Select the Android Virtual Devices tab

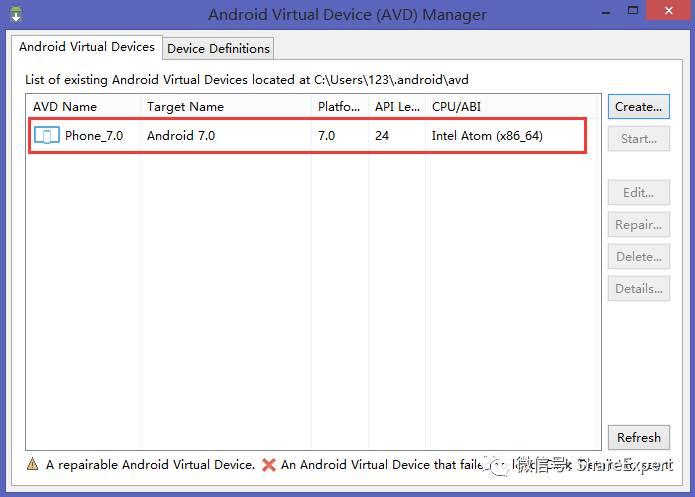[x=87, y=47]
